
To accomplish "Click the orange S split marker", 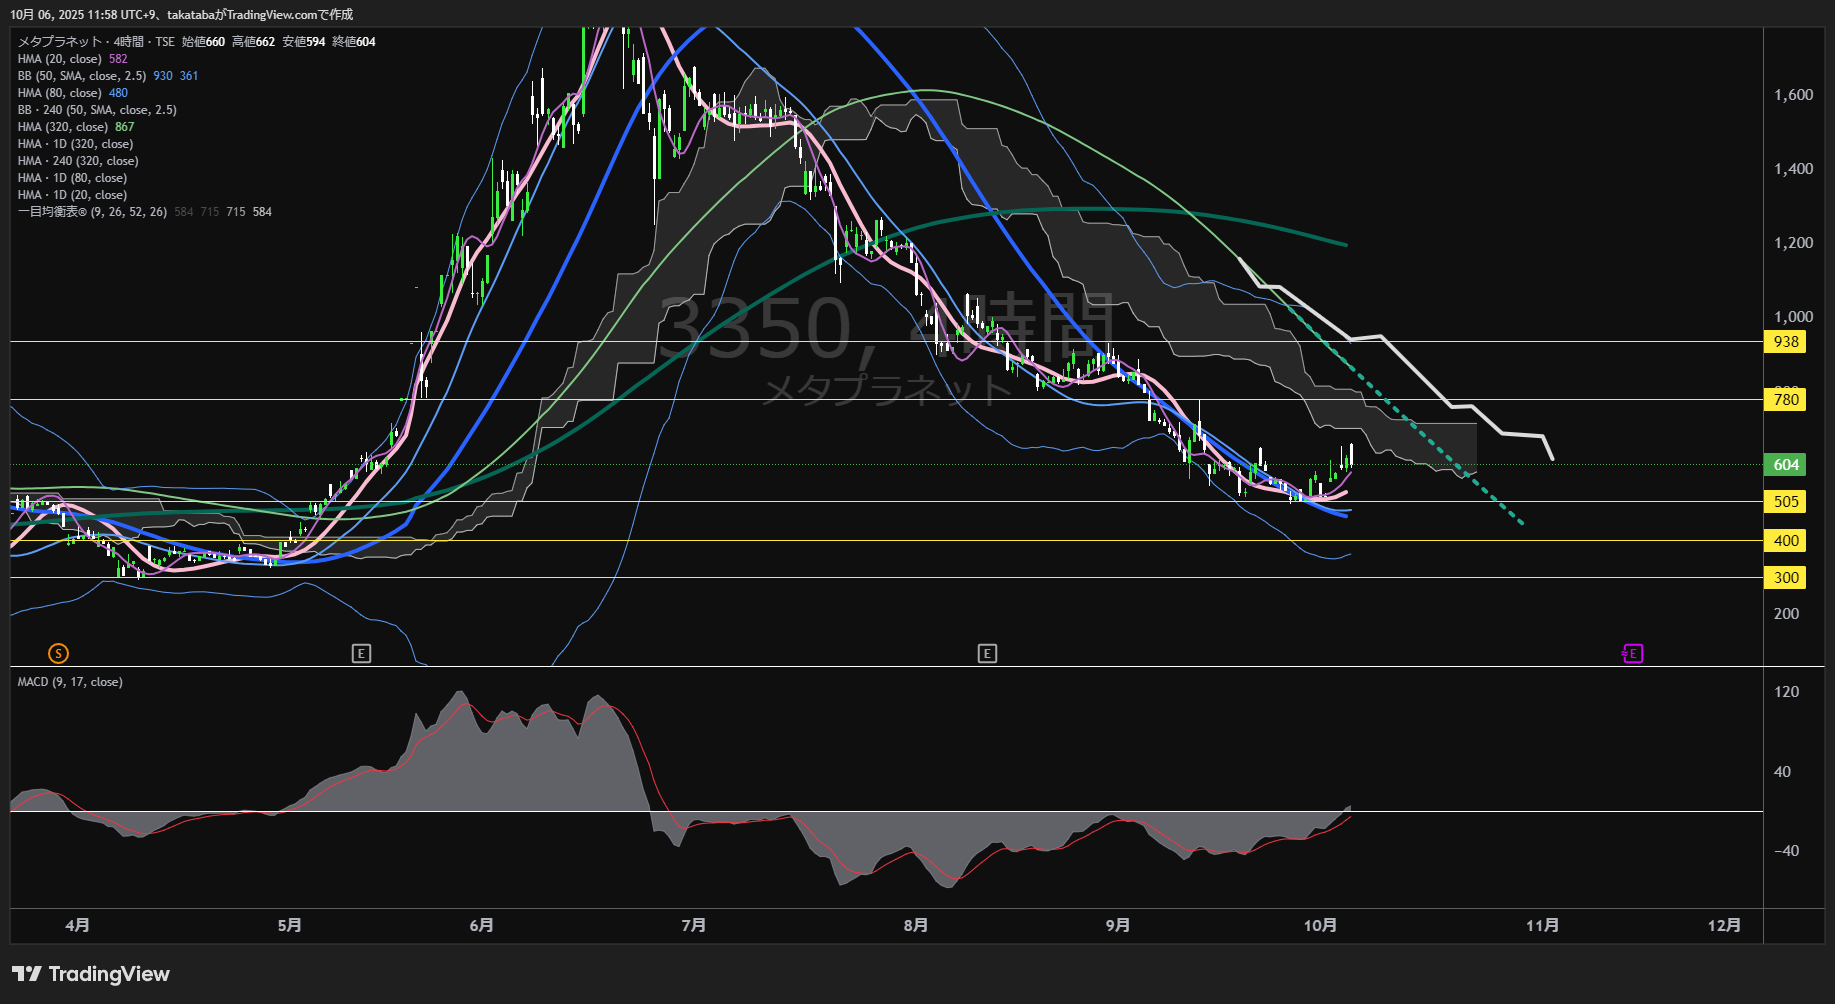I will pyautogui.click(x=58, y=654).
